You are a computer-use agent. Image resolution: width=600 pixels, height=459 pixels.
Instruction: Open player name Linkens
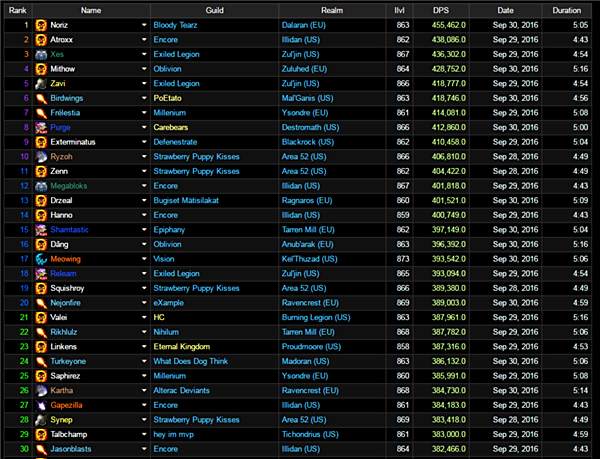(64, 347)
